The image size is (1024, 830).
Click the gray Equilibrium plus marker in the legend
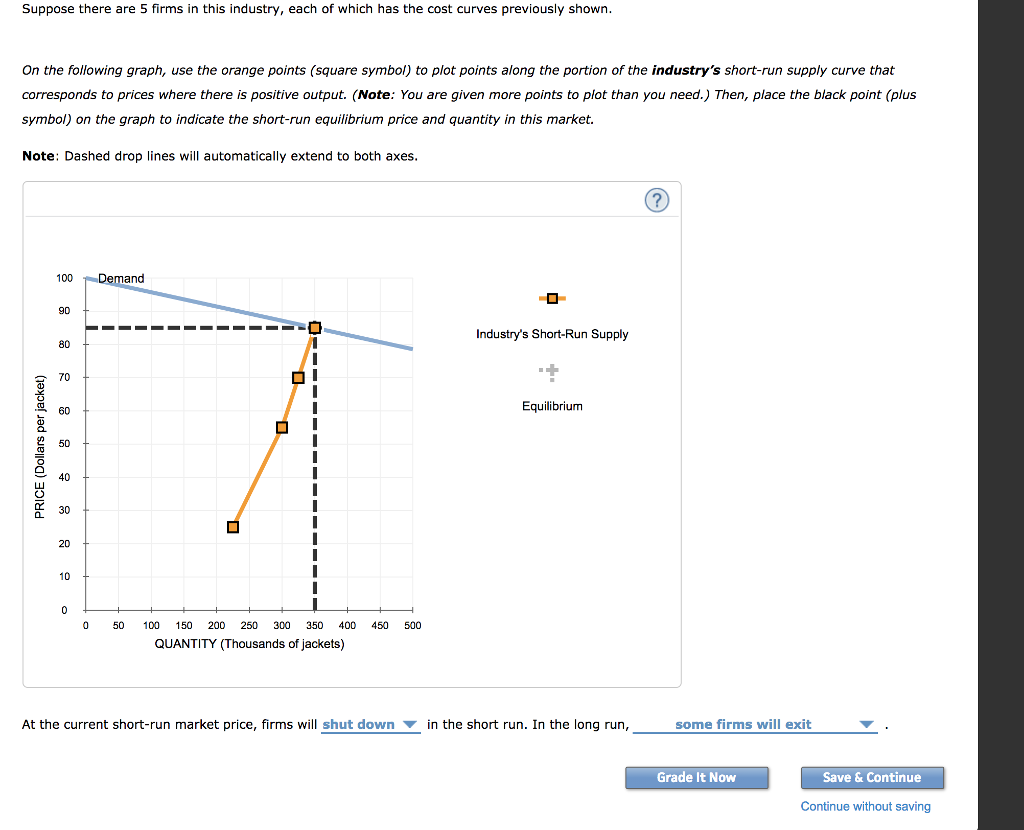click(x=551, y=372)
